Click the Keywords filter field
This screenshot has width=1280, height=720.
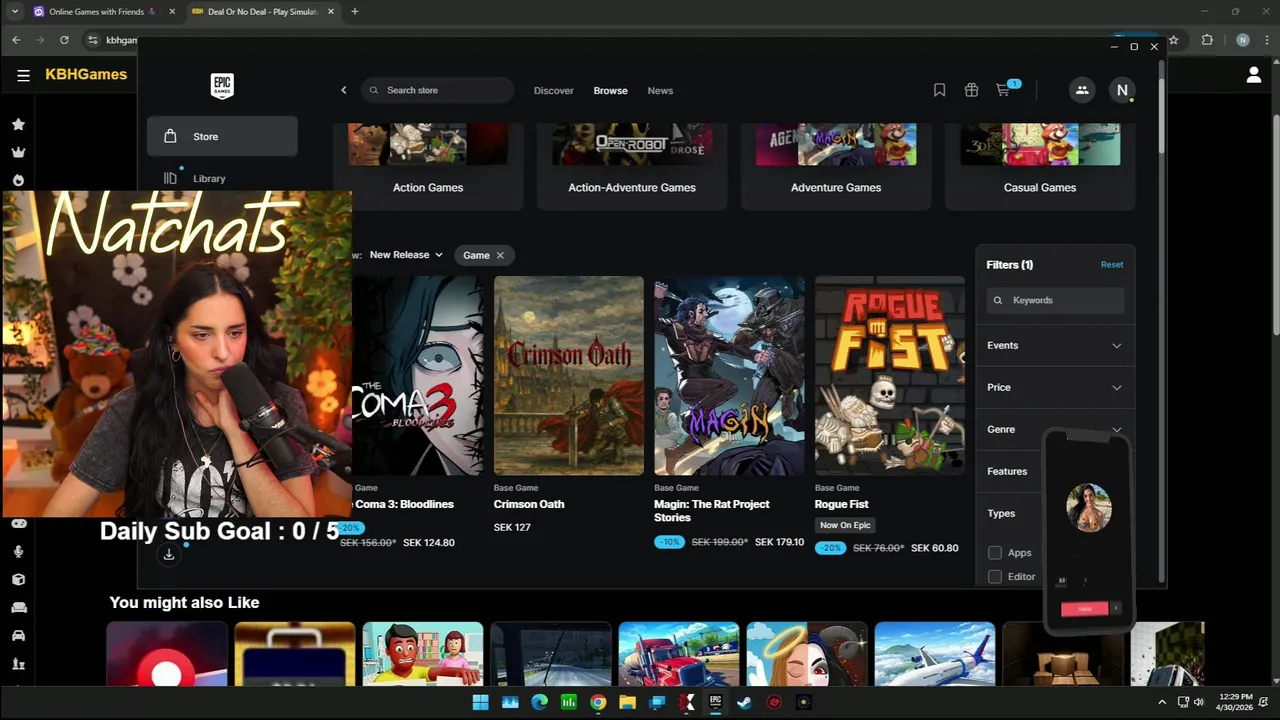pyautogui.click(x=1055, y=300)
